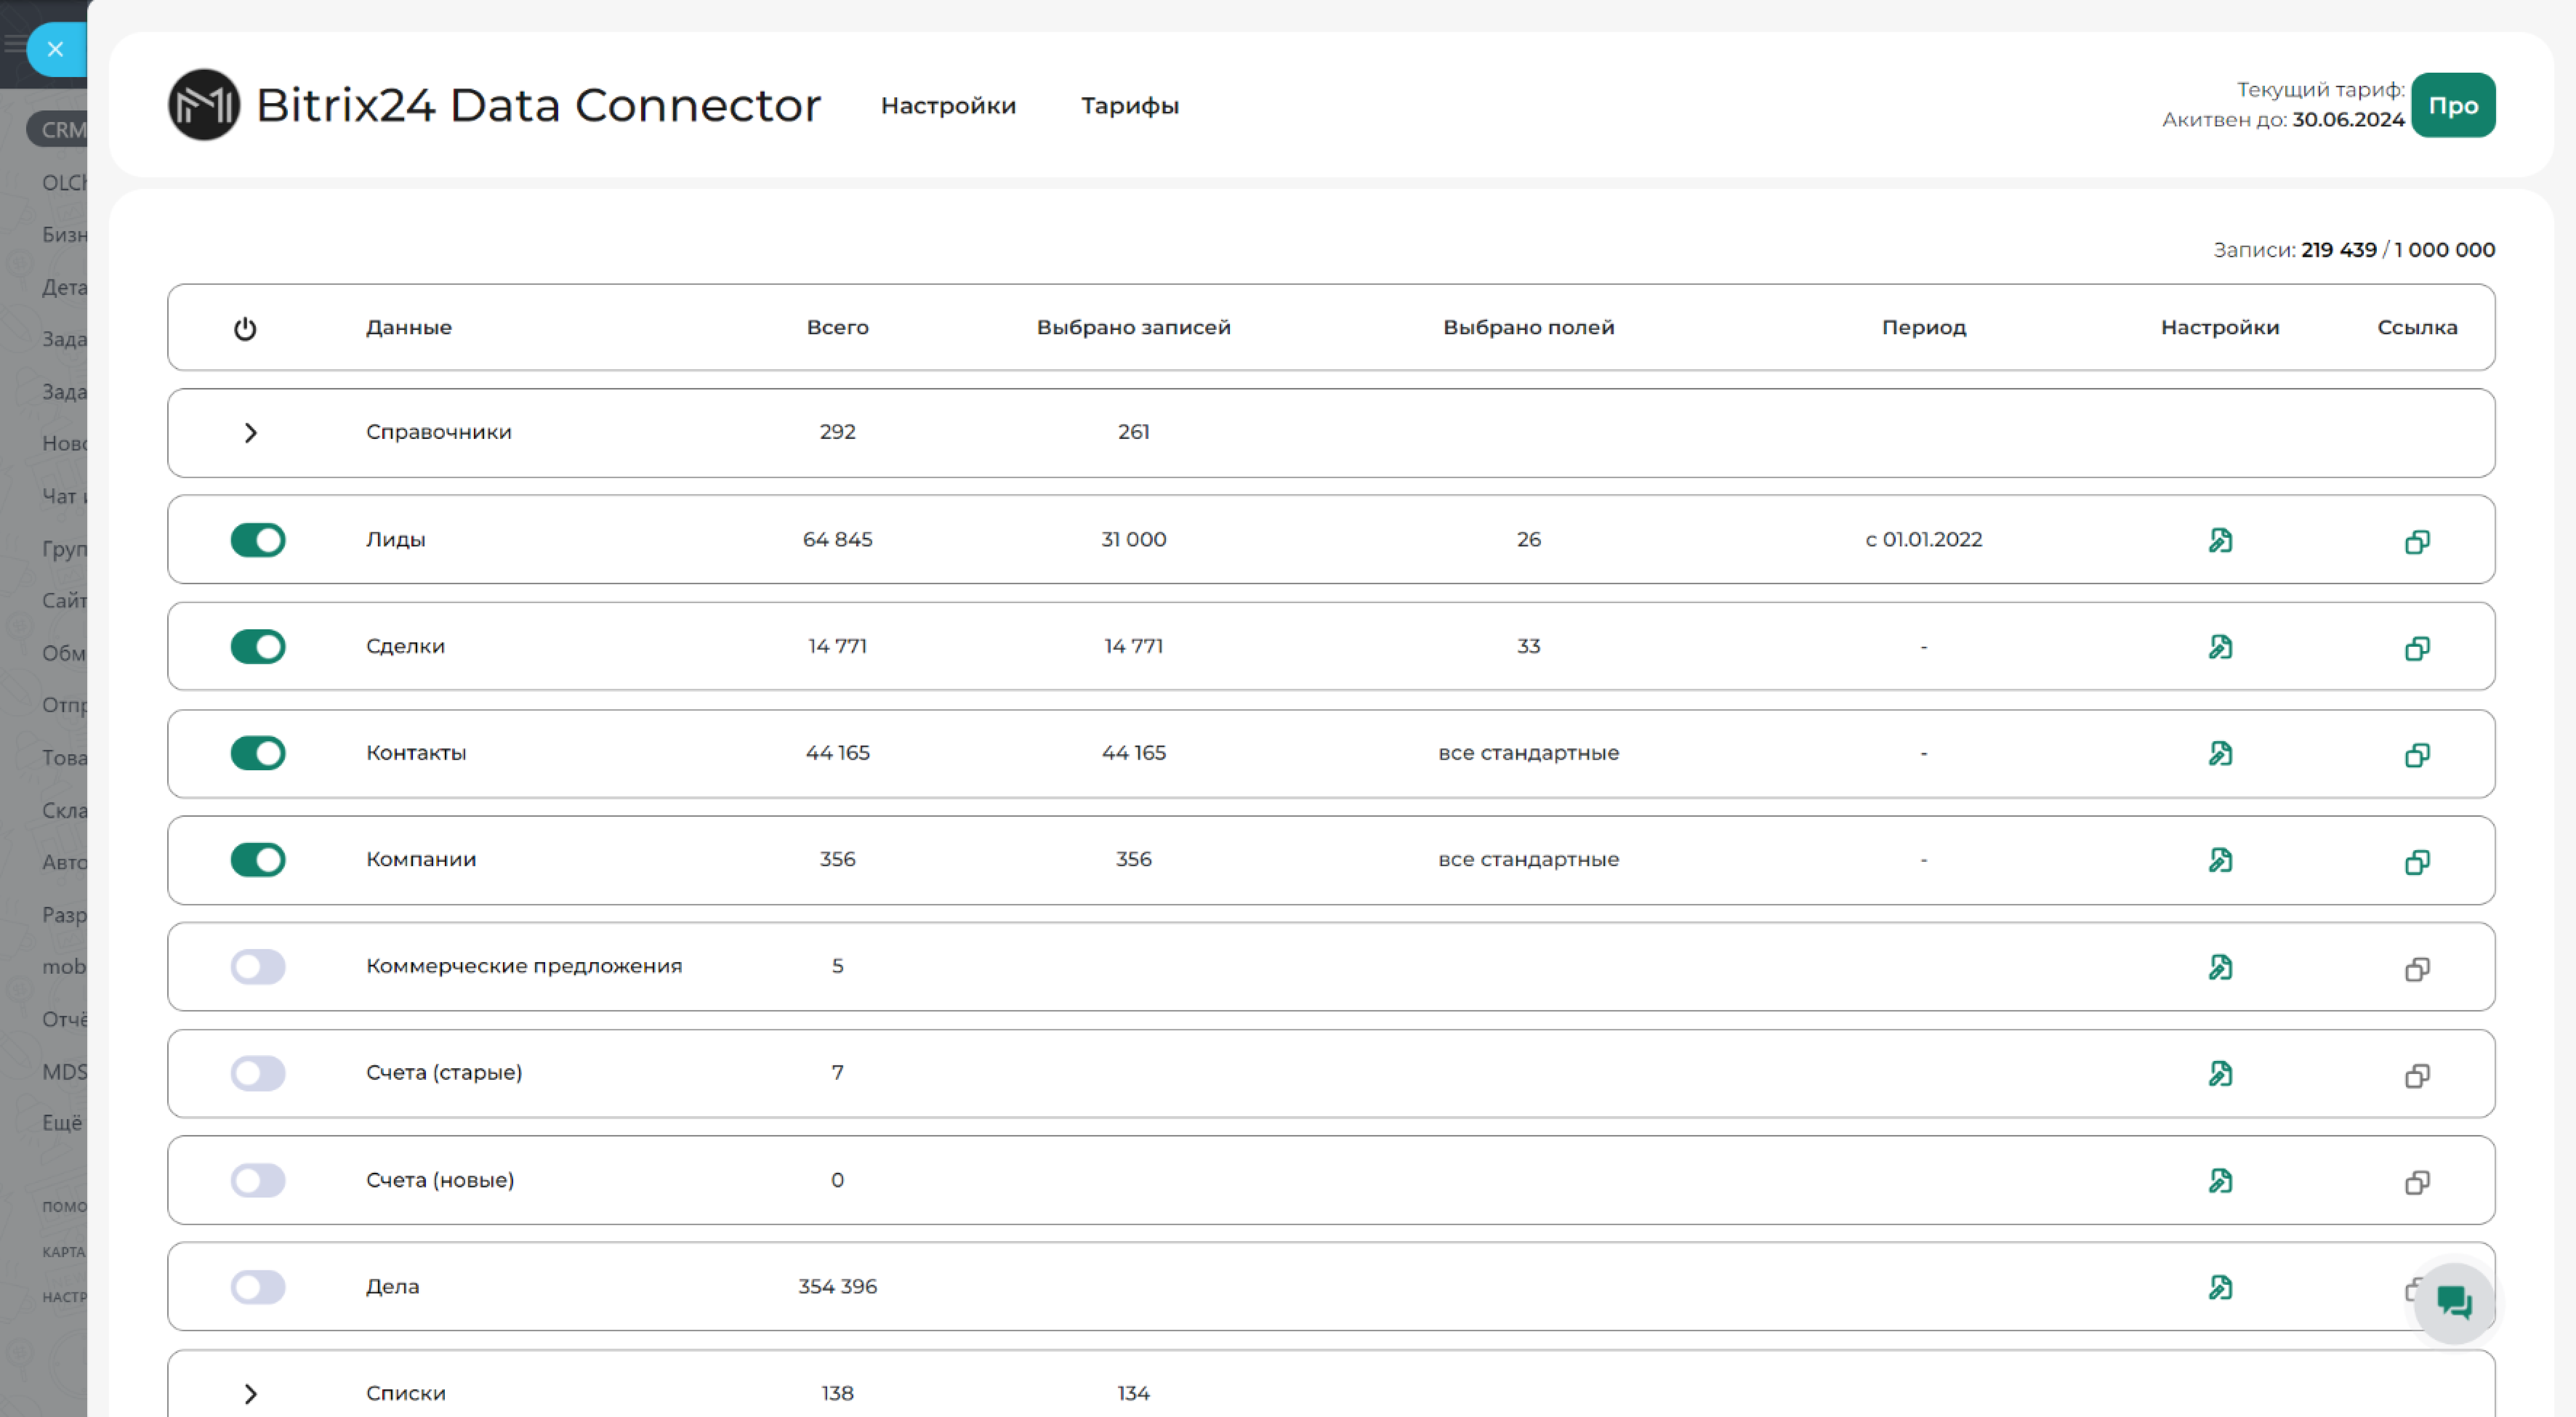2576x1417 pixels.
Task: Open settings icon for Контакты row
Action: [2220, 753]
